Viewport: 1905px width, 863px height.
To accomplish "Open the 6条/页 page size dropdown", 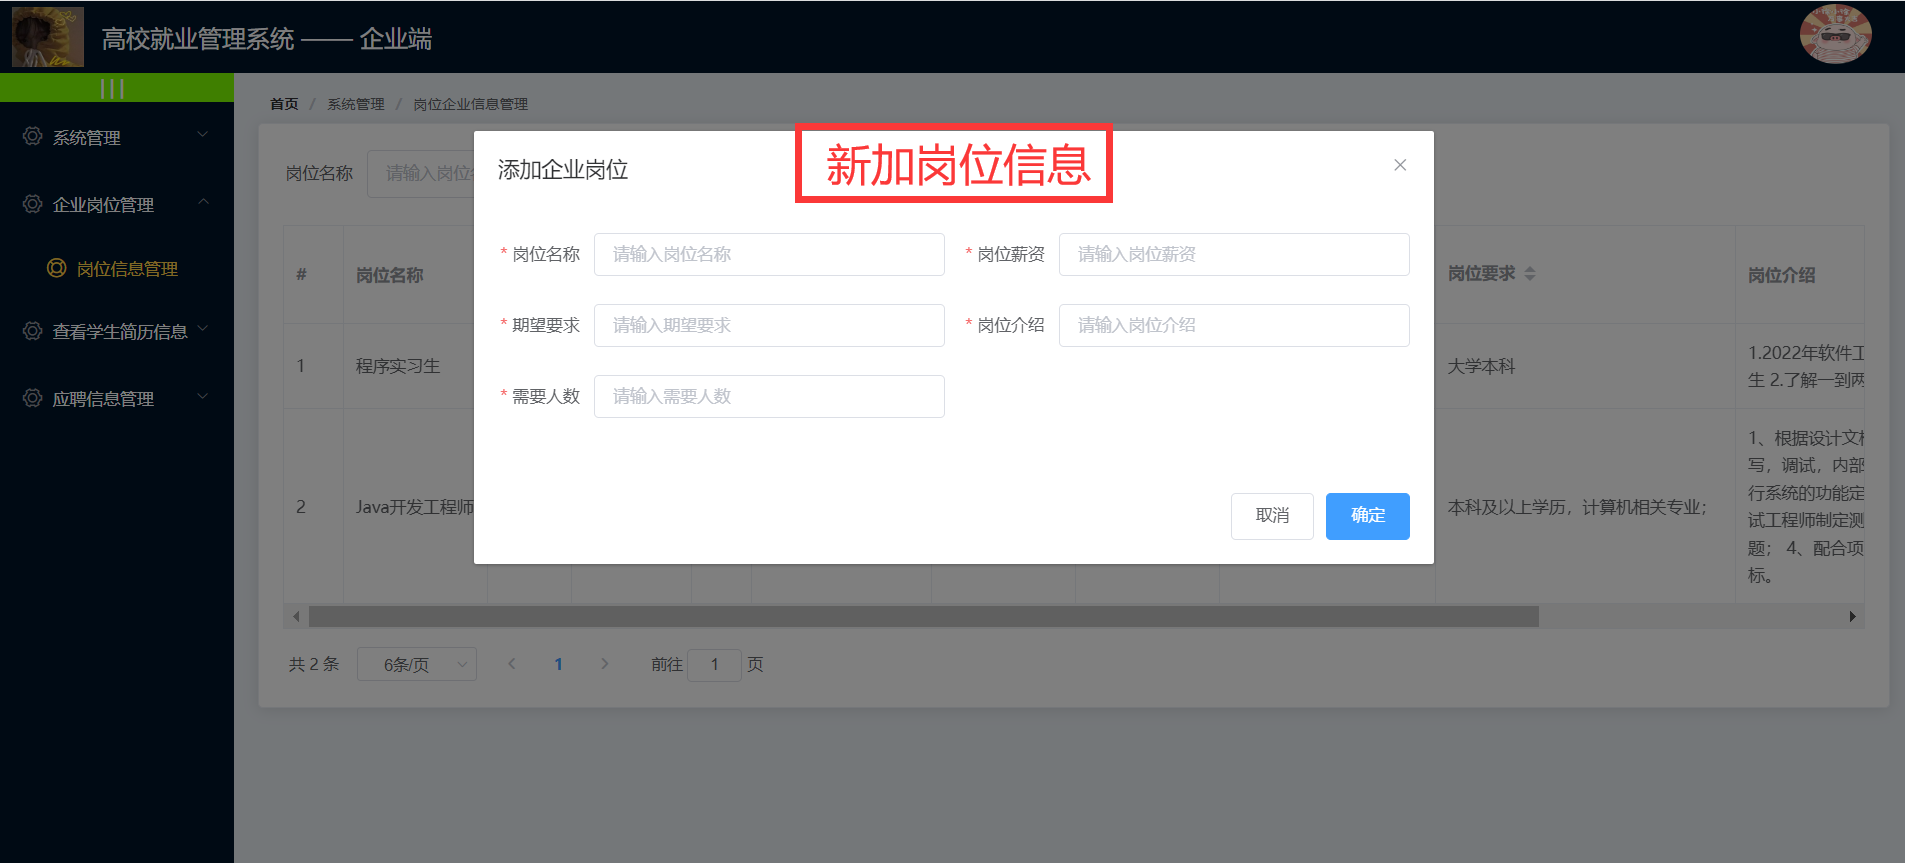I will tap(417, 664).
